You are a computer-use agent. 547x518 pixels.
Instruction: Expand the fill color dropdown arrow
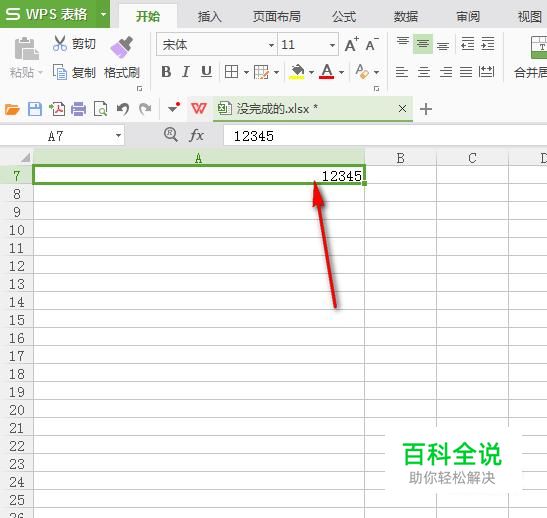point(312,73)
